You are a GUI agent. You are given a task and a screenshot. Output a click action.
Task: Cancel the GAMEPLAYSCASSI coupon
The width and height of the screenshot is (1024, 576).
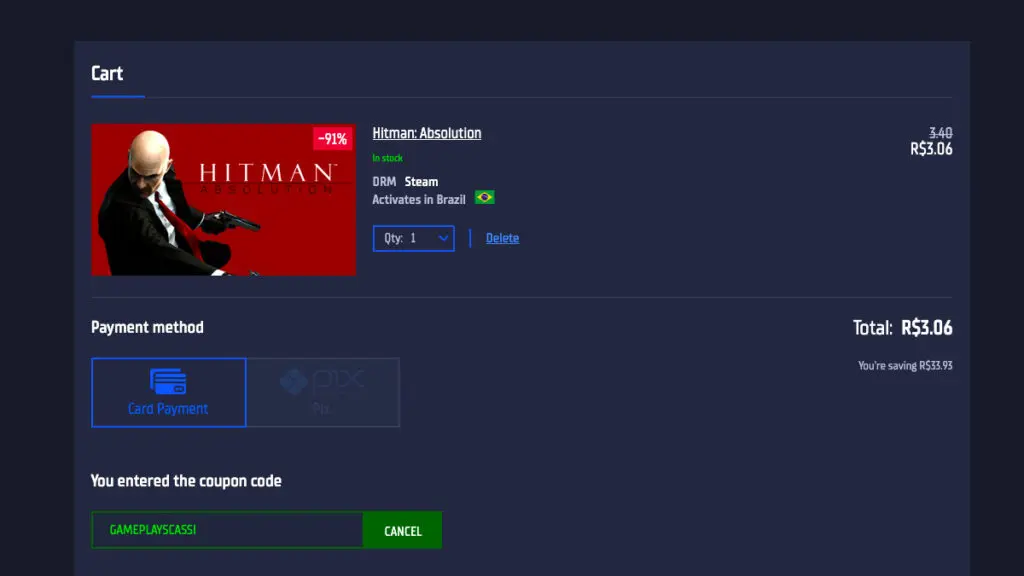point(402,530)
